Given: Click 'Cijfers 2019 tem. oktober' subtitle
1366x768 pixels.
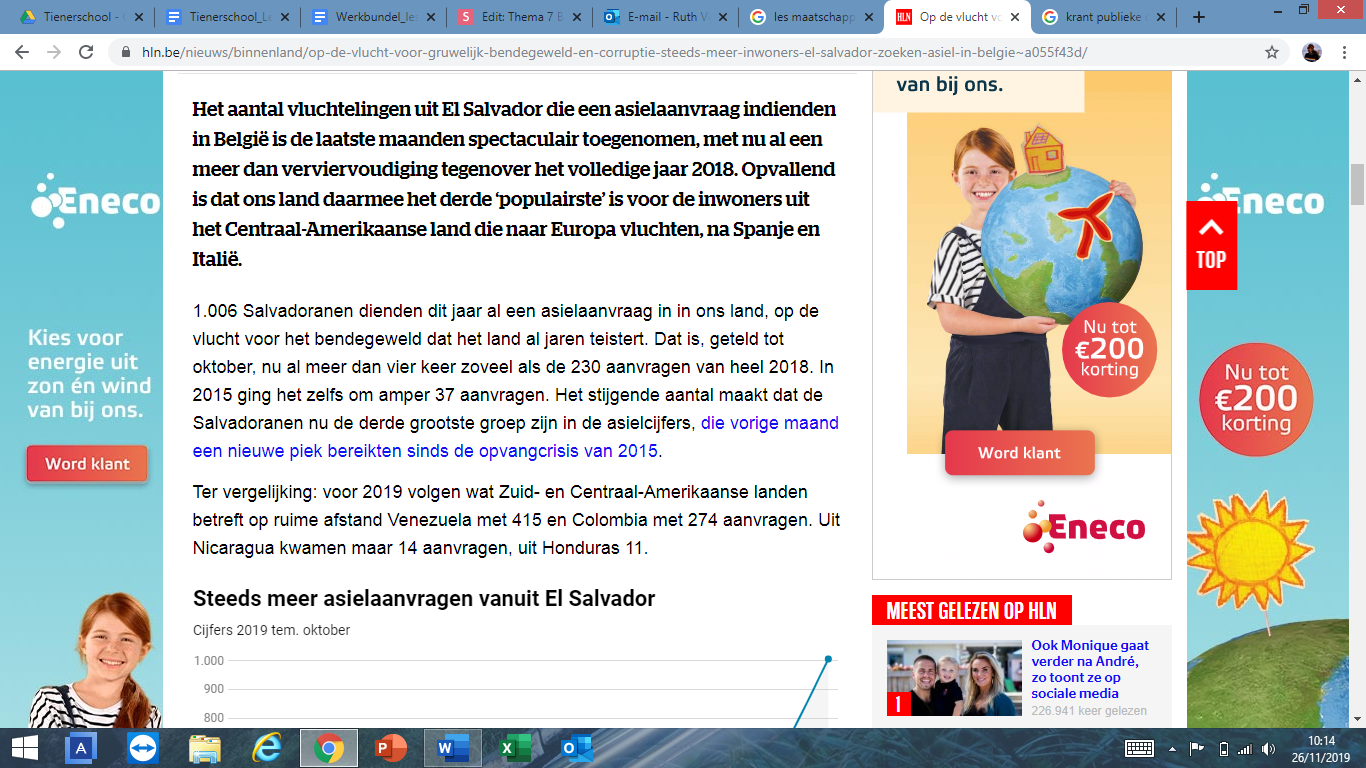Looking at the screenshot, I should [272, 630].
